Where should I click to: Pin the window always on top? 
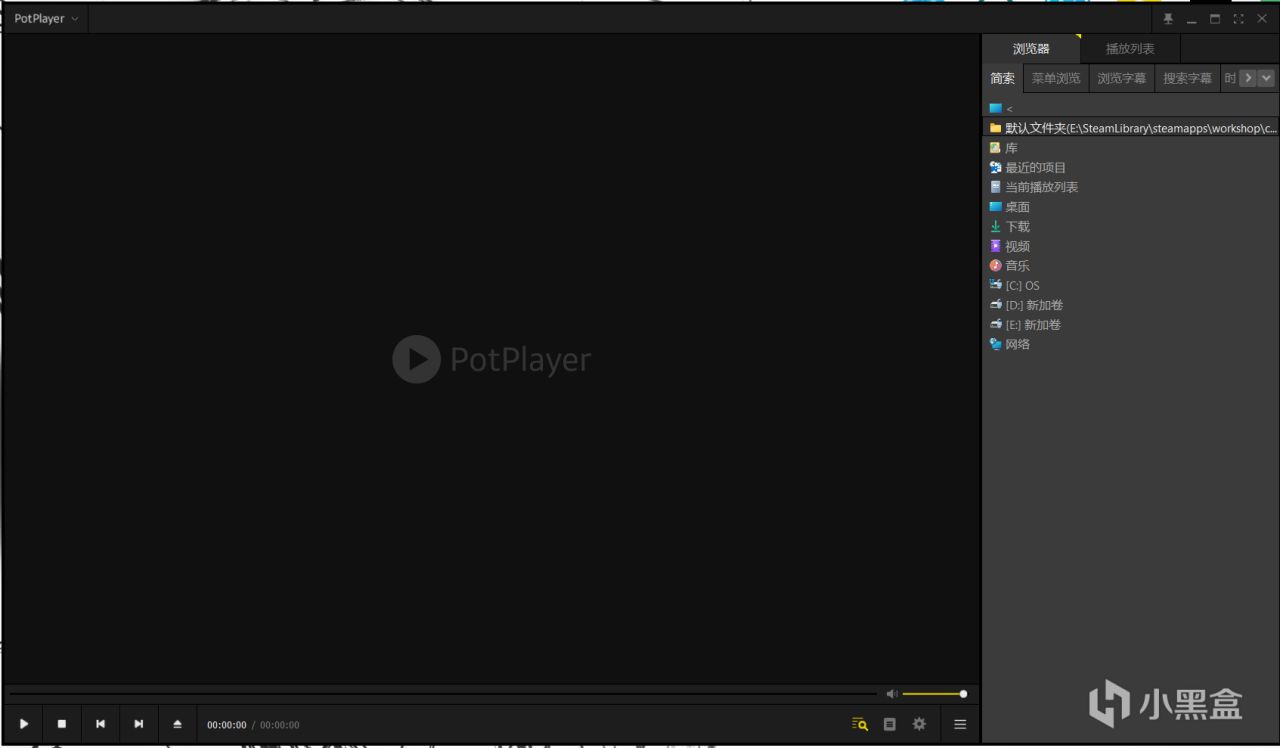pos(1168,19)
